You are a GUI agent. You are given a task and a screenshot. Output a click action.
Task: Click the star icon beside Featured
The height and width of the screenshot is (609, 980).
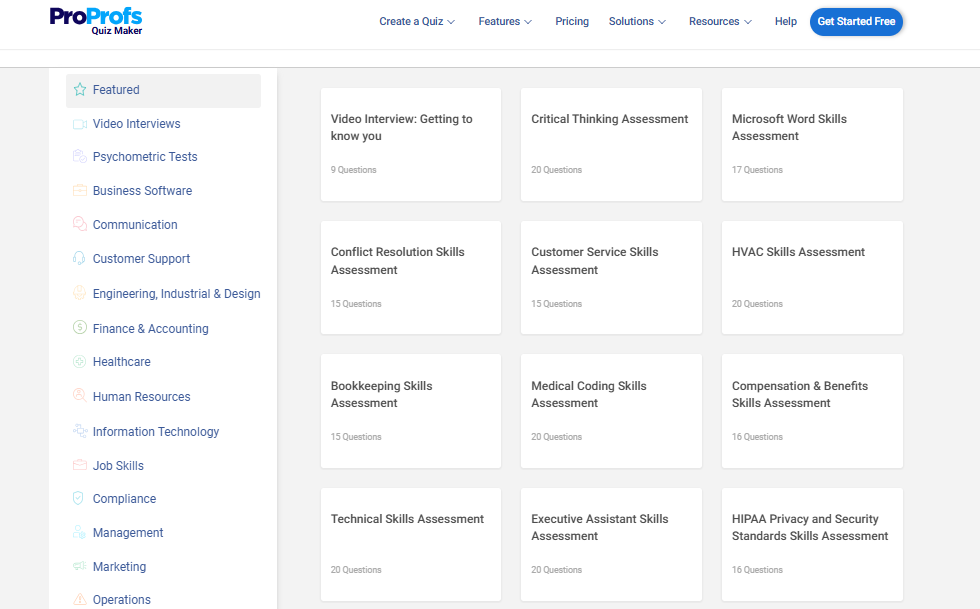tap(80, 90)
